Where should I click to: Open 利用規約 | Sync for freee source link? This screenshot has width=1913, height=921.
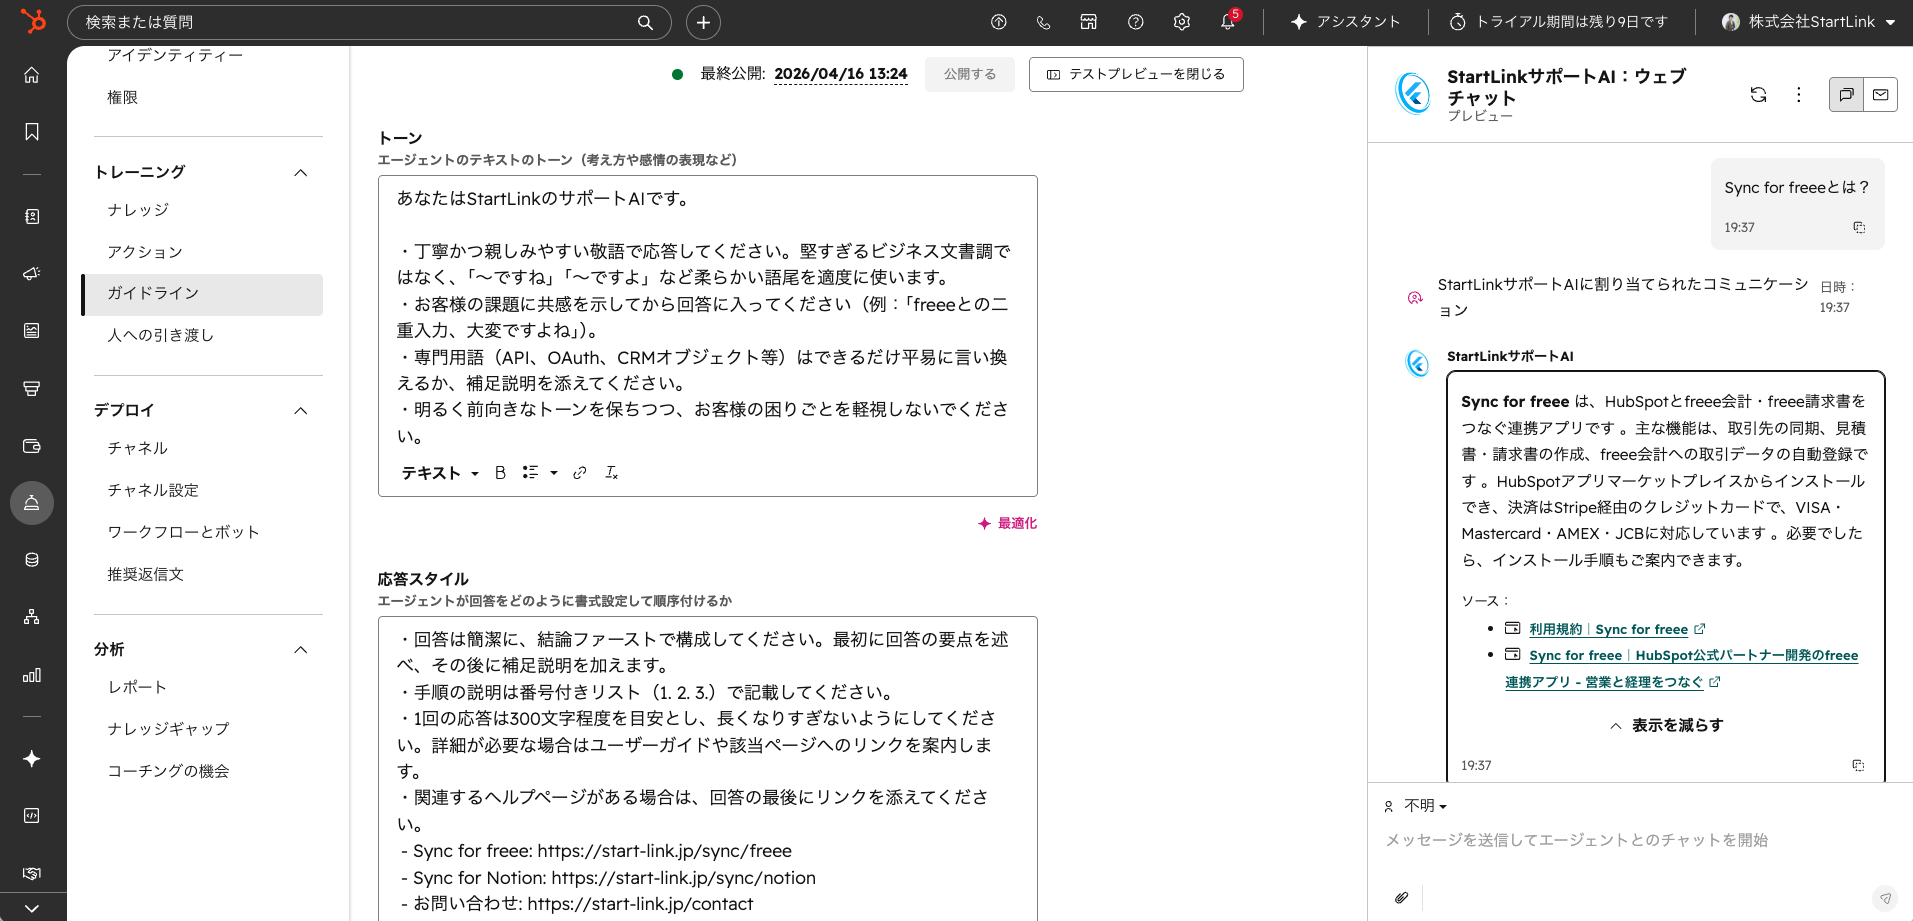pyautogui.click(x=1608, y=629)
